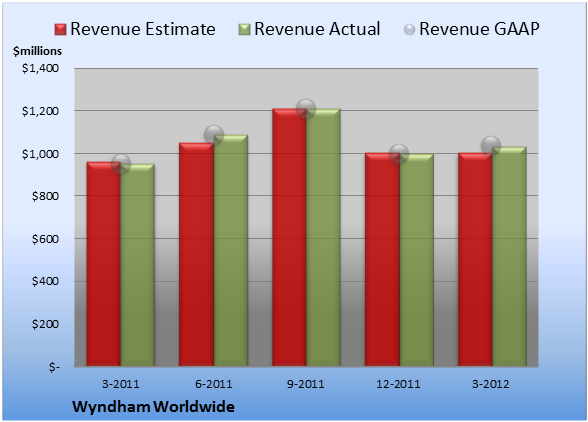This screenshot has height=422, width=588.
Task: Select the 9-2011 Revenue Actual green bar
Action: 323,237
